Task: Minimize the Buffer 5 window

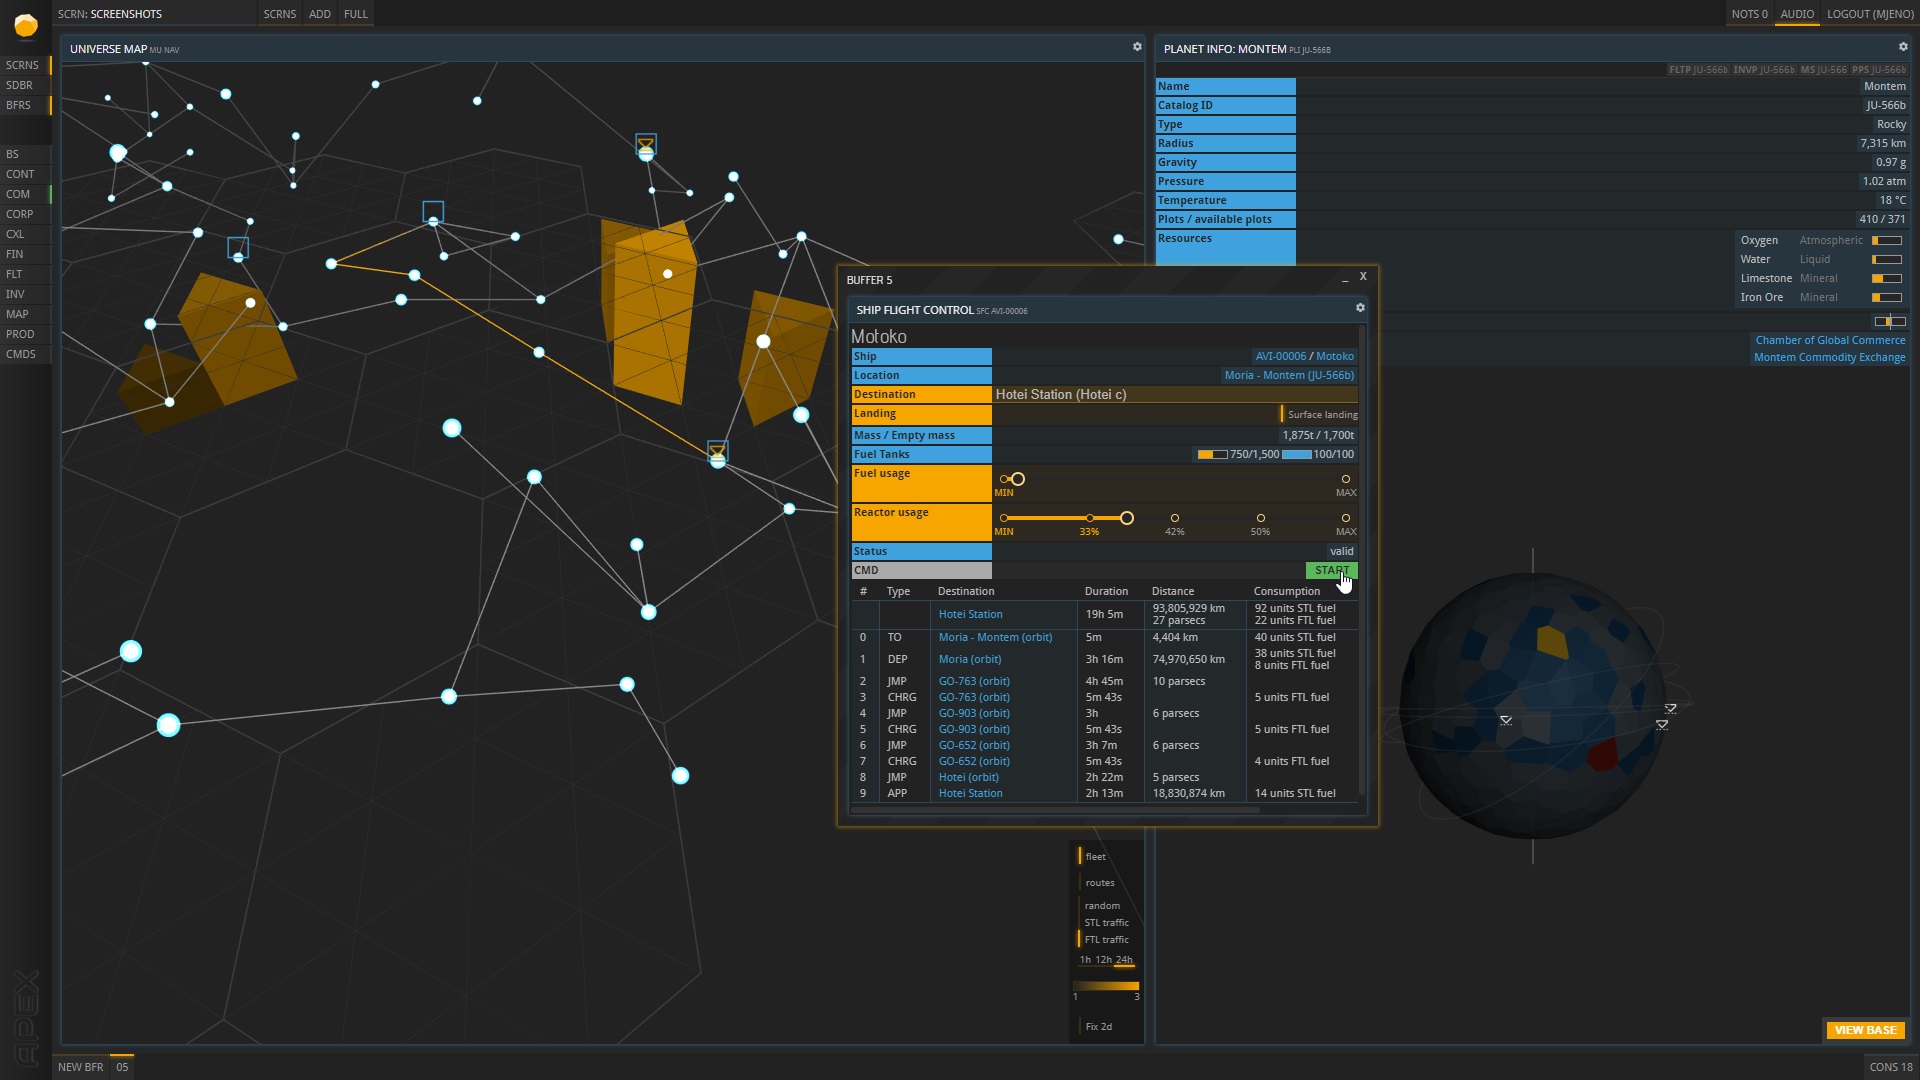Action: [x=1345, y=280]
